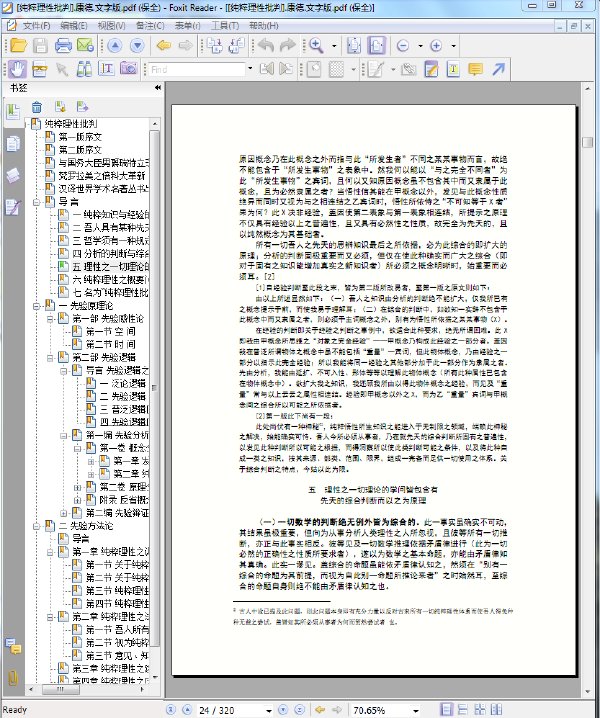Open search with binoculars icon
The height and width of the screenshot is (718, 600).
[x=84, y=69]
